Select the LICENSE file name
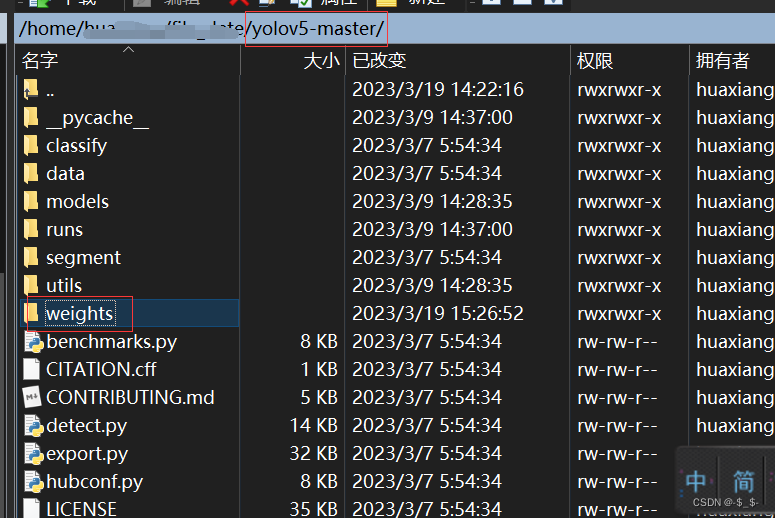Image resolution: width=775 pixels, height=518 pixels. click(x=81, y=509)
